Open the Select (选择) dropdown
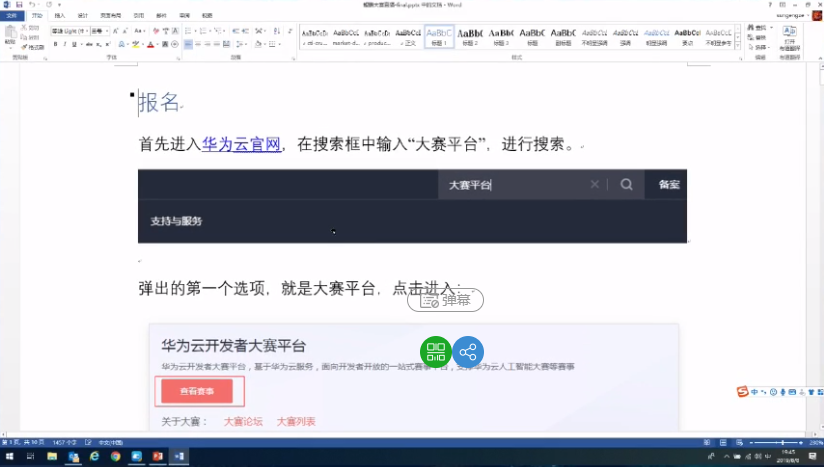The height and width of the screenshot is (467, 824). 759,47
